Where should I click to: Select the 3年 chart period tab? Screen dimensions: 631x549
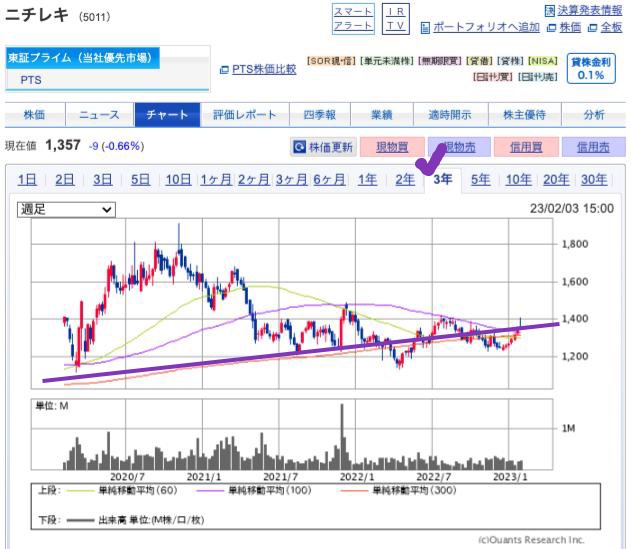click(x=443, y=180)
